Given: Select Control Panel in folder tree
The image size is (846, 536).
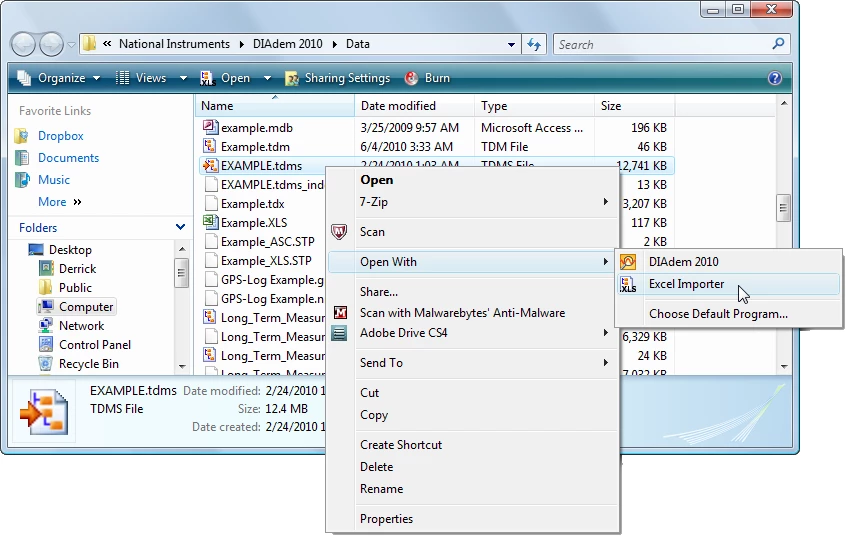Looking at the screenshot, I should point(94,345).
